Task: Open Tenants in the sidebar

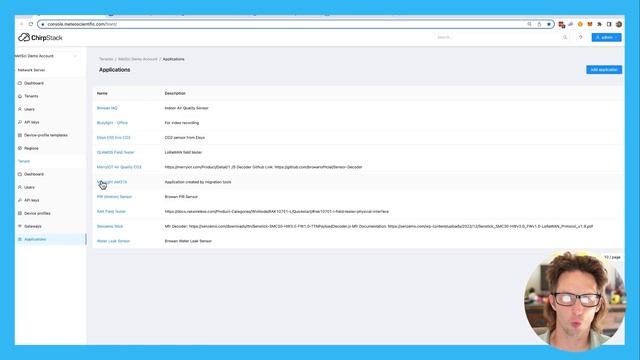Action: (31, 96)
